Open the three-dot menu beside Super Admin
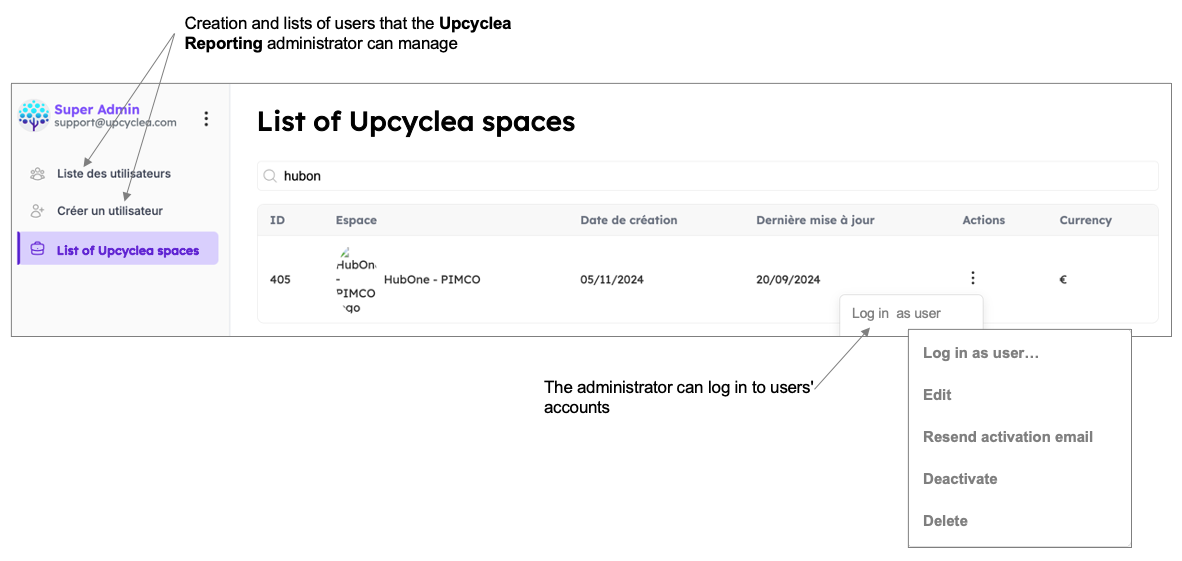1182x561 pixels. pyautogui.click(x=207, y=118)
